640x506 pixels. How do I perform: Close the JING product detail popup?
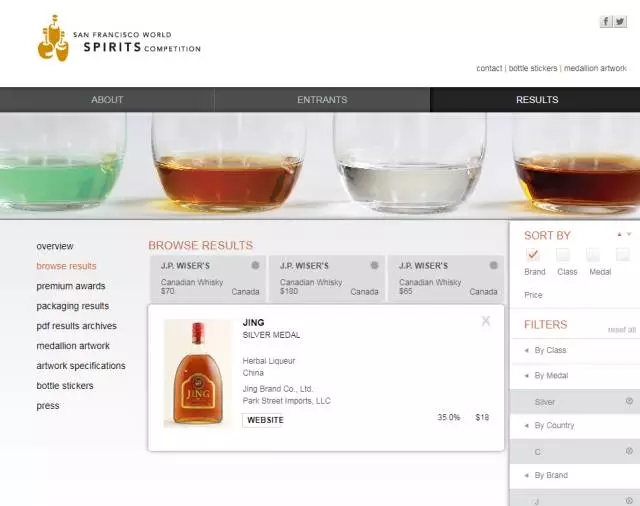(486, 321)
